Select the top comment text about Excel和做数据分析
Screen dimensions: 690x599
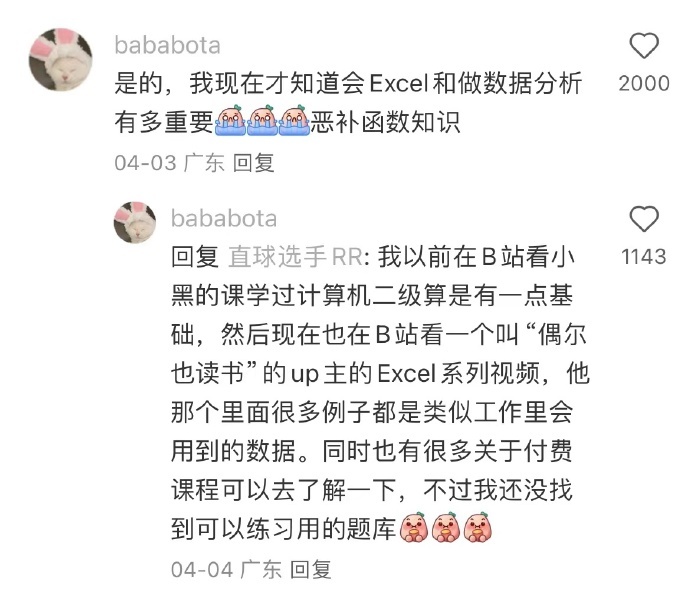pyautogui.click(x=349, y=102)
